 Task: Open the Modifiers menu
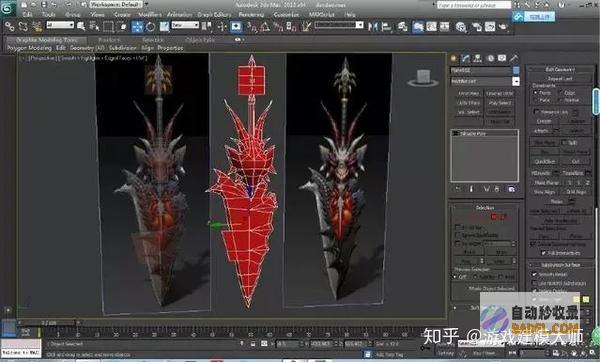(x=150, y=15)
